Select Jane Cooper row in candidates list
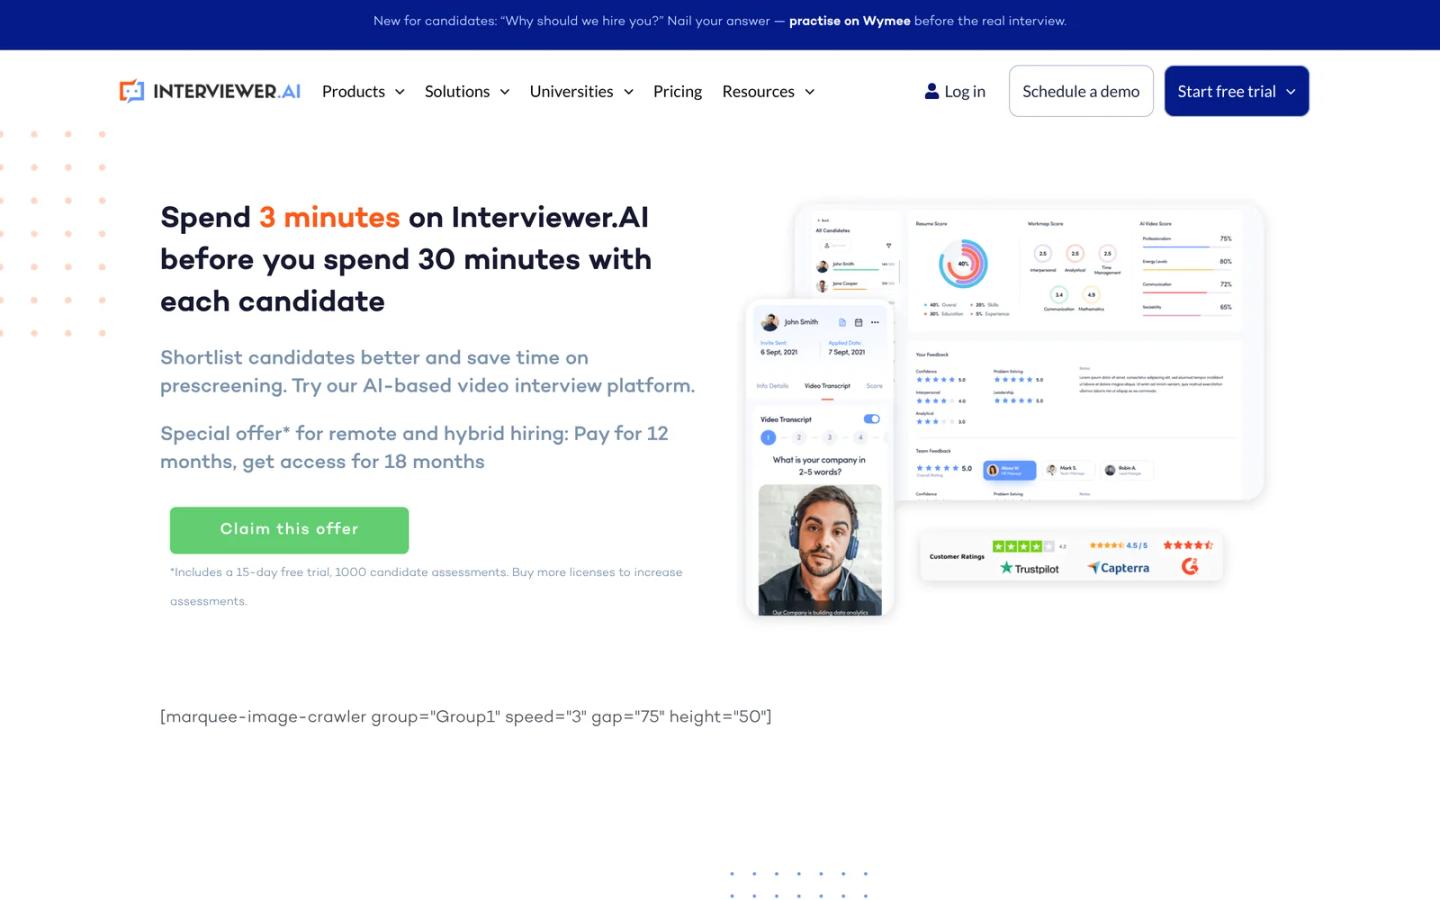 point(857,286)
